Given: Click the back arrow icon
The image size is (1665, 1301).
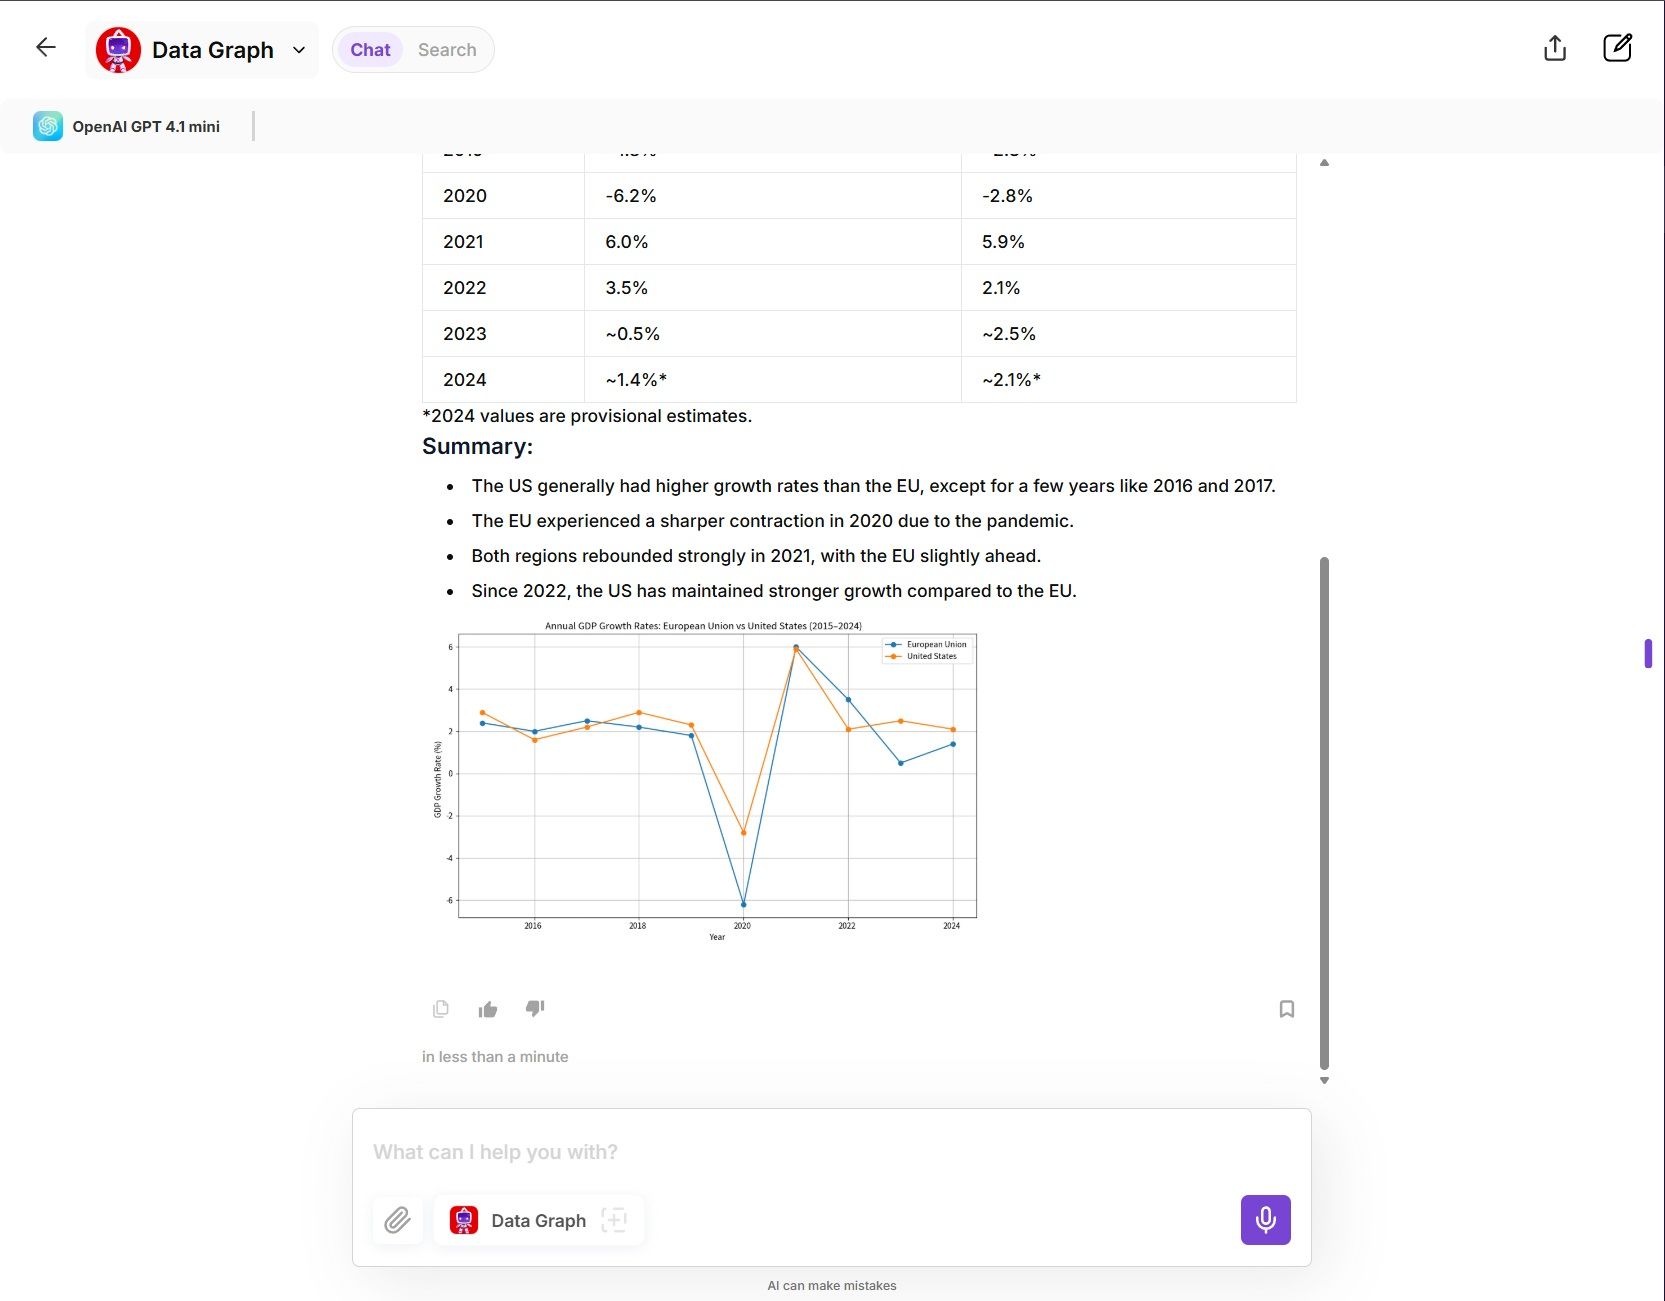Looking at the screenshot, I should coord(45,47).
